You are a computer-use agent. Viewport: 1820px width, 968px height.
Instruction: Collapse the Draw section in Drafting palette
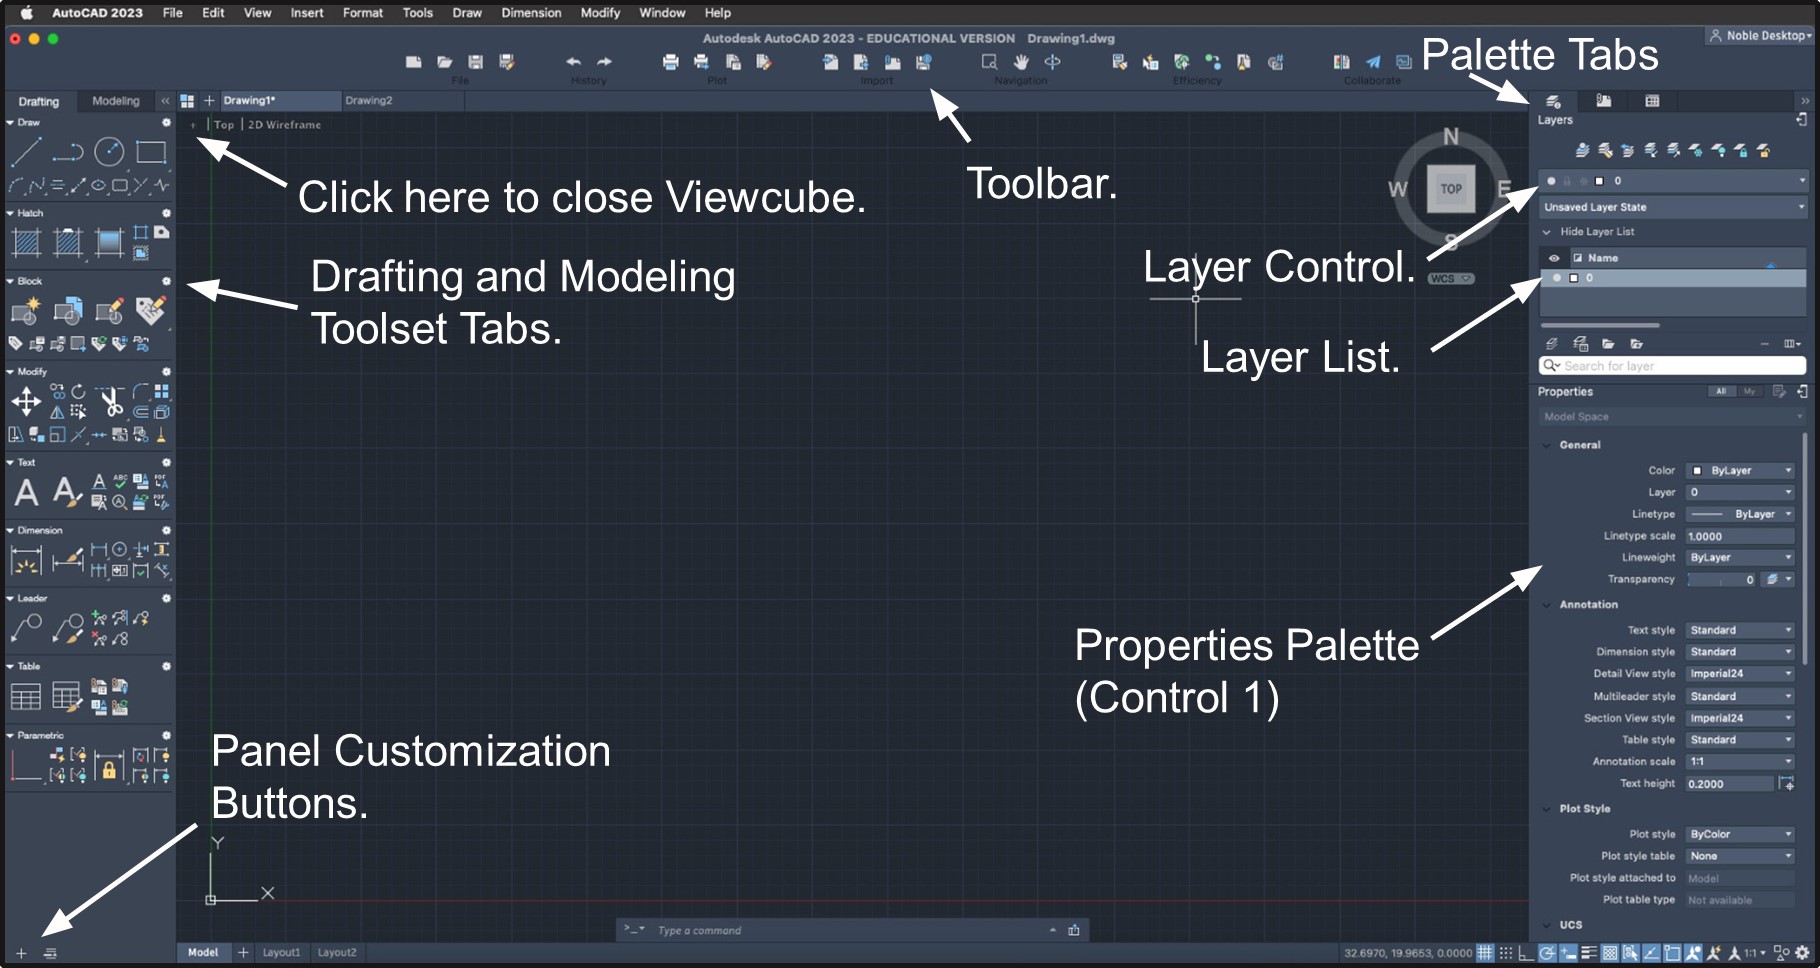pyautogui.click(x=10, y=122)
